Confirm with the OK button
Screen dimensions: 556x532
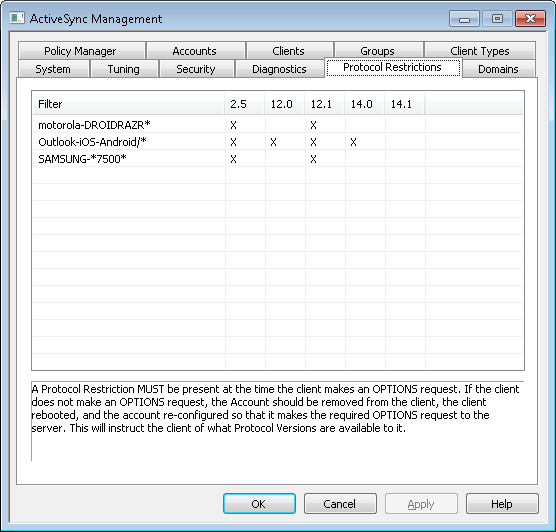(x=259, y=504)
